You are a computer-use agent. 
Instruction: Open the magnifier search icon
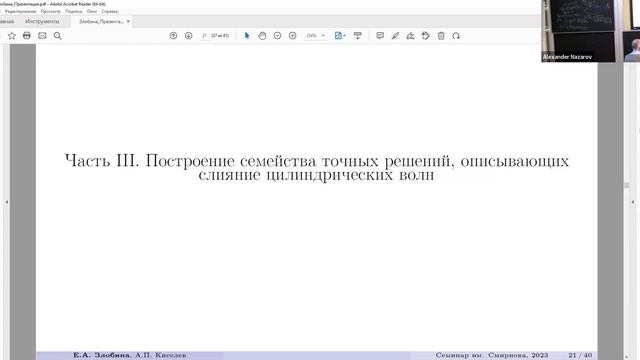click(x=58, y=36)
